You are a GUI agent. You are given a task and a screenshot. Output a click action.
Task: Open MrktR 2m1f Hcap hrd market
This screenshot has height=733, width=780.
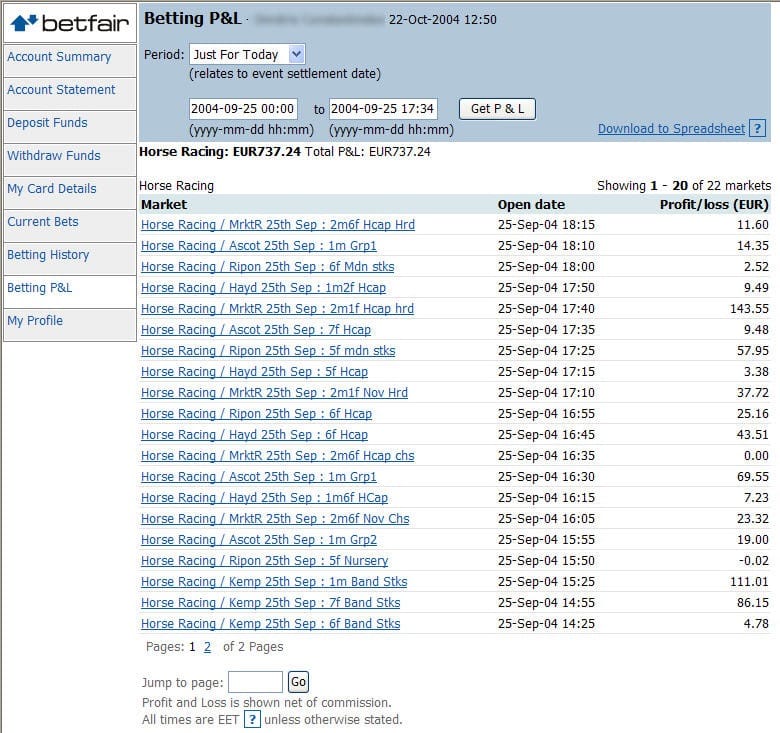click(x=277, y=308)
